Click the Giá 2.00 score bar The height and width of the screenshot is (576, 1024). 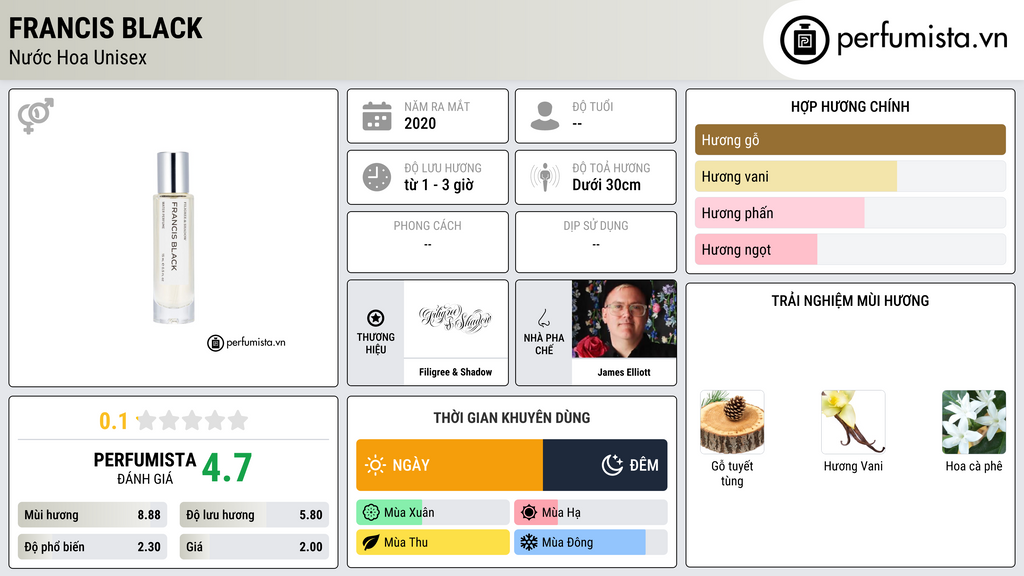(254, 547)
